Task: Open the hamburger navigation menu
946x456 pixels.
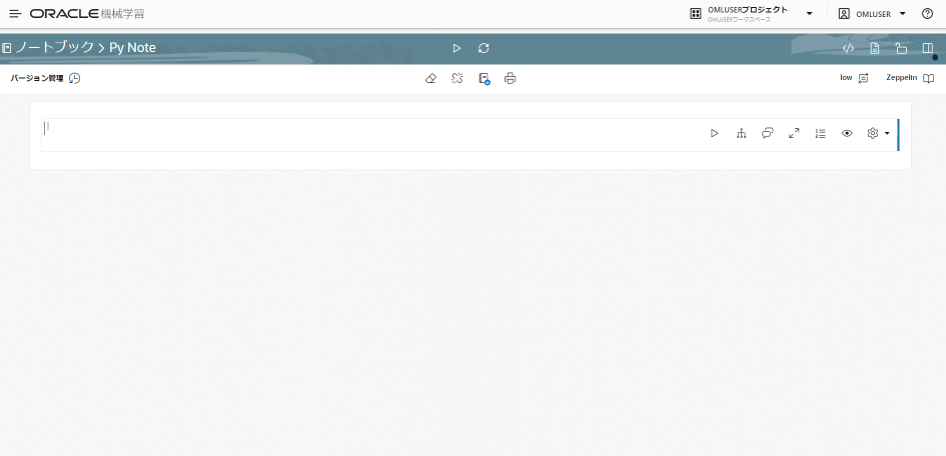Action: pyautogui.click(x=15, y=14)
